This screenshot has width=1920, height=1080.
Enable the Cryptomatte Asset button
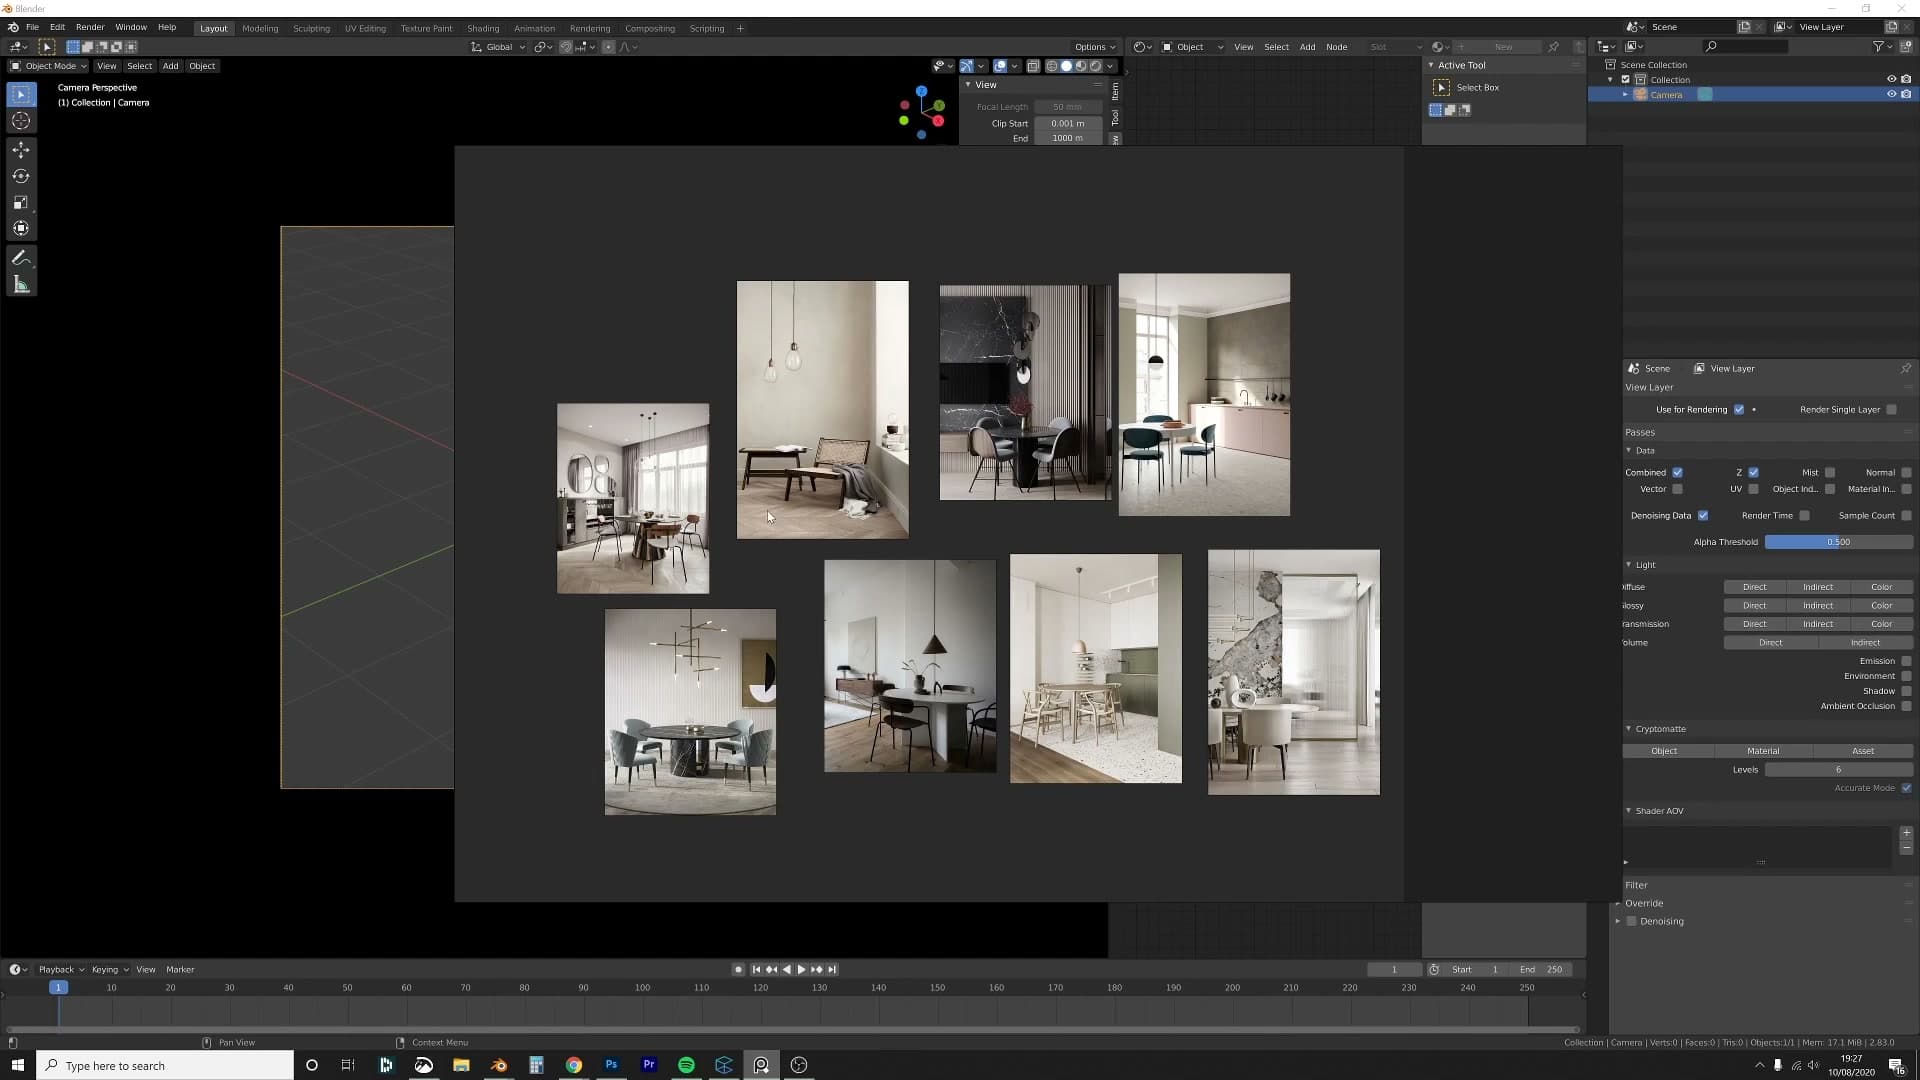pos(1863,751)
